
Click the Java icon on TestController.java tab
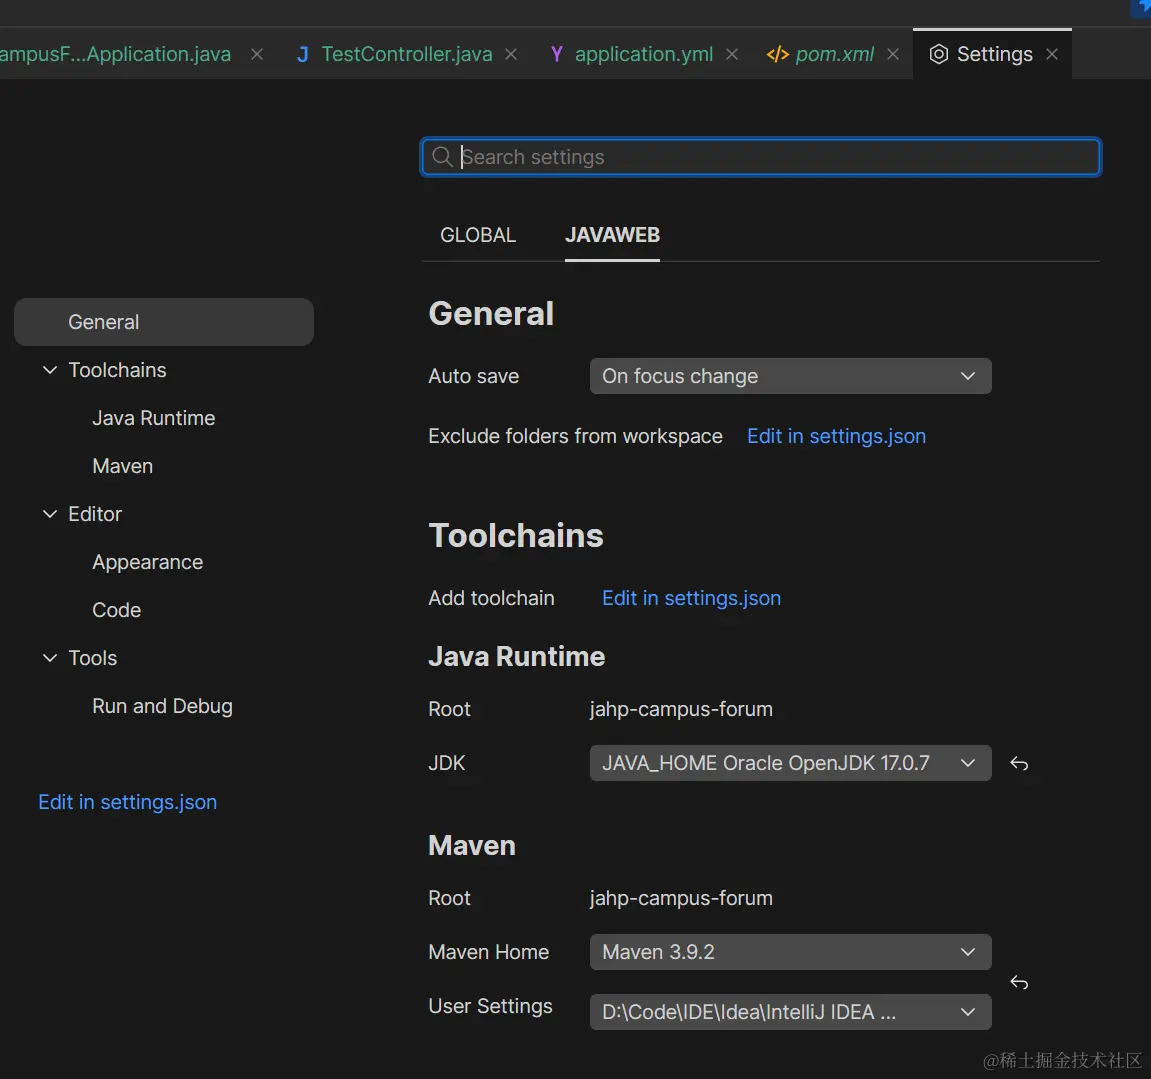[x=302, y=54]
